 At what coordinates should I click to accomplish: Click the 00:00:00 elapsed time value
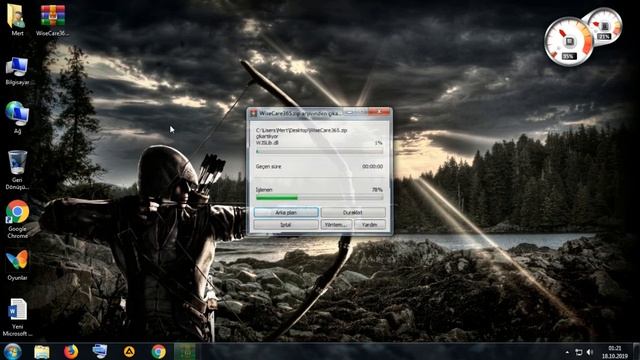point(372,167)
